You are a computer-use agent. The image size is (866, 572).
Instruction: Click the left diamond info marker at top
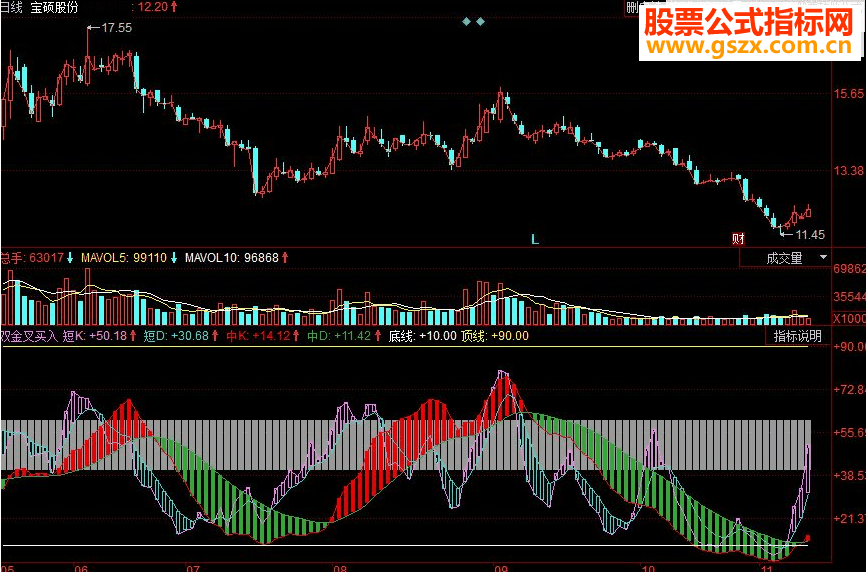point(467,22)
